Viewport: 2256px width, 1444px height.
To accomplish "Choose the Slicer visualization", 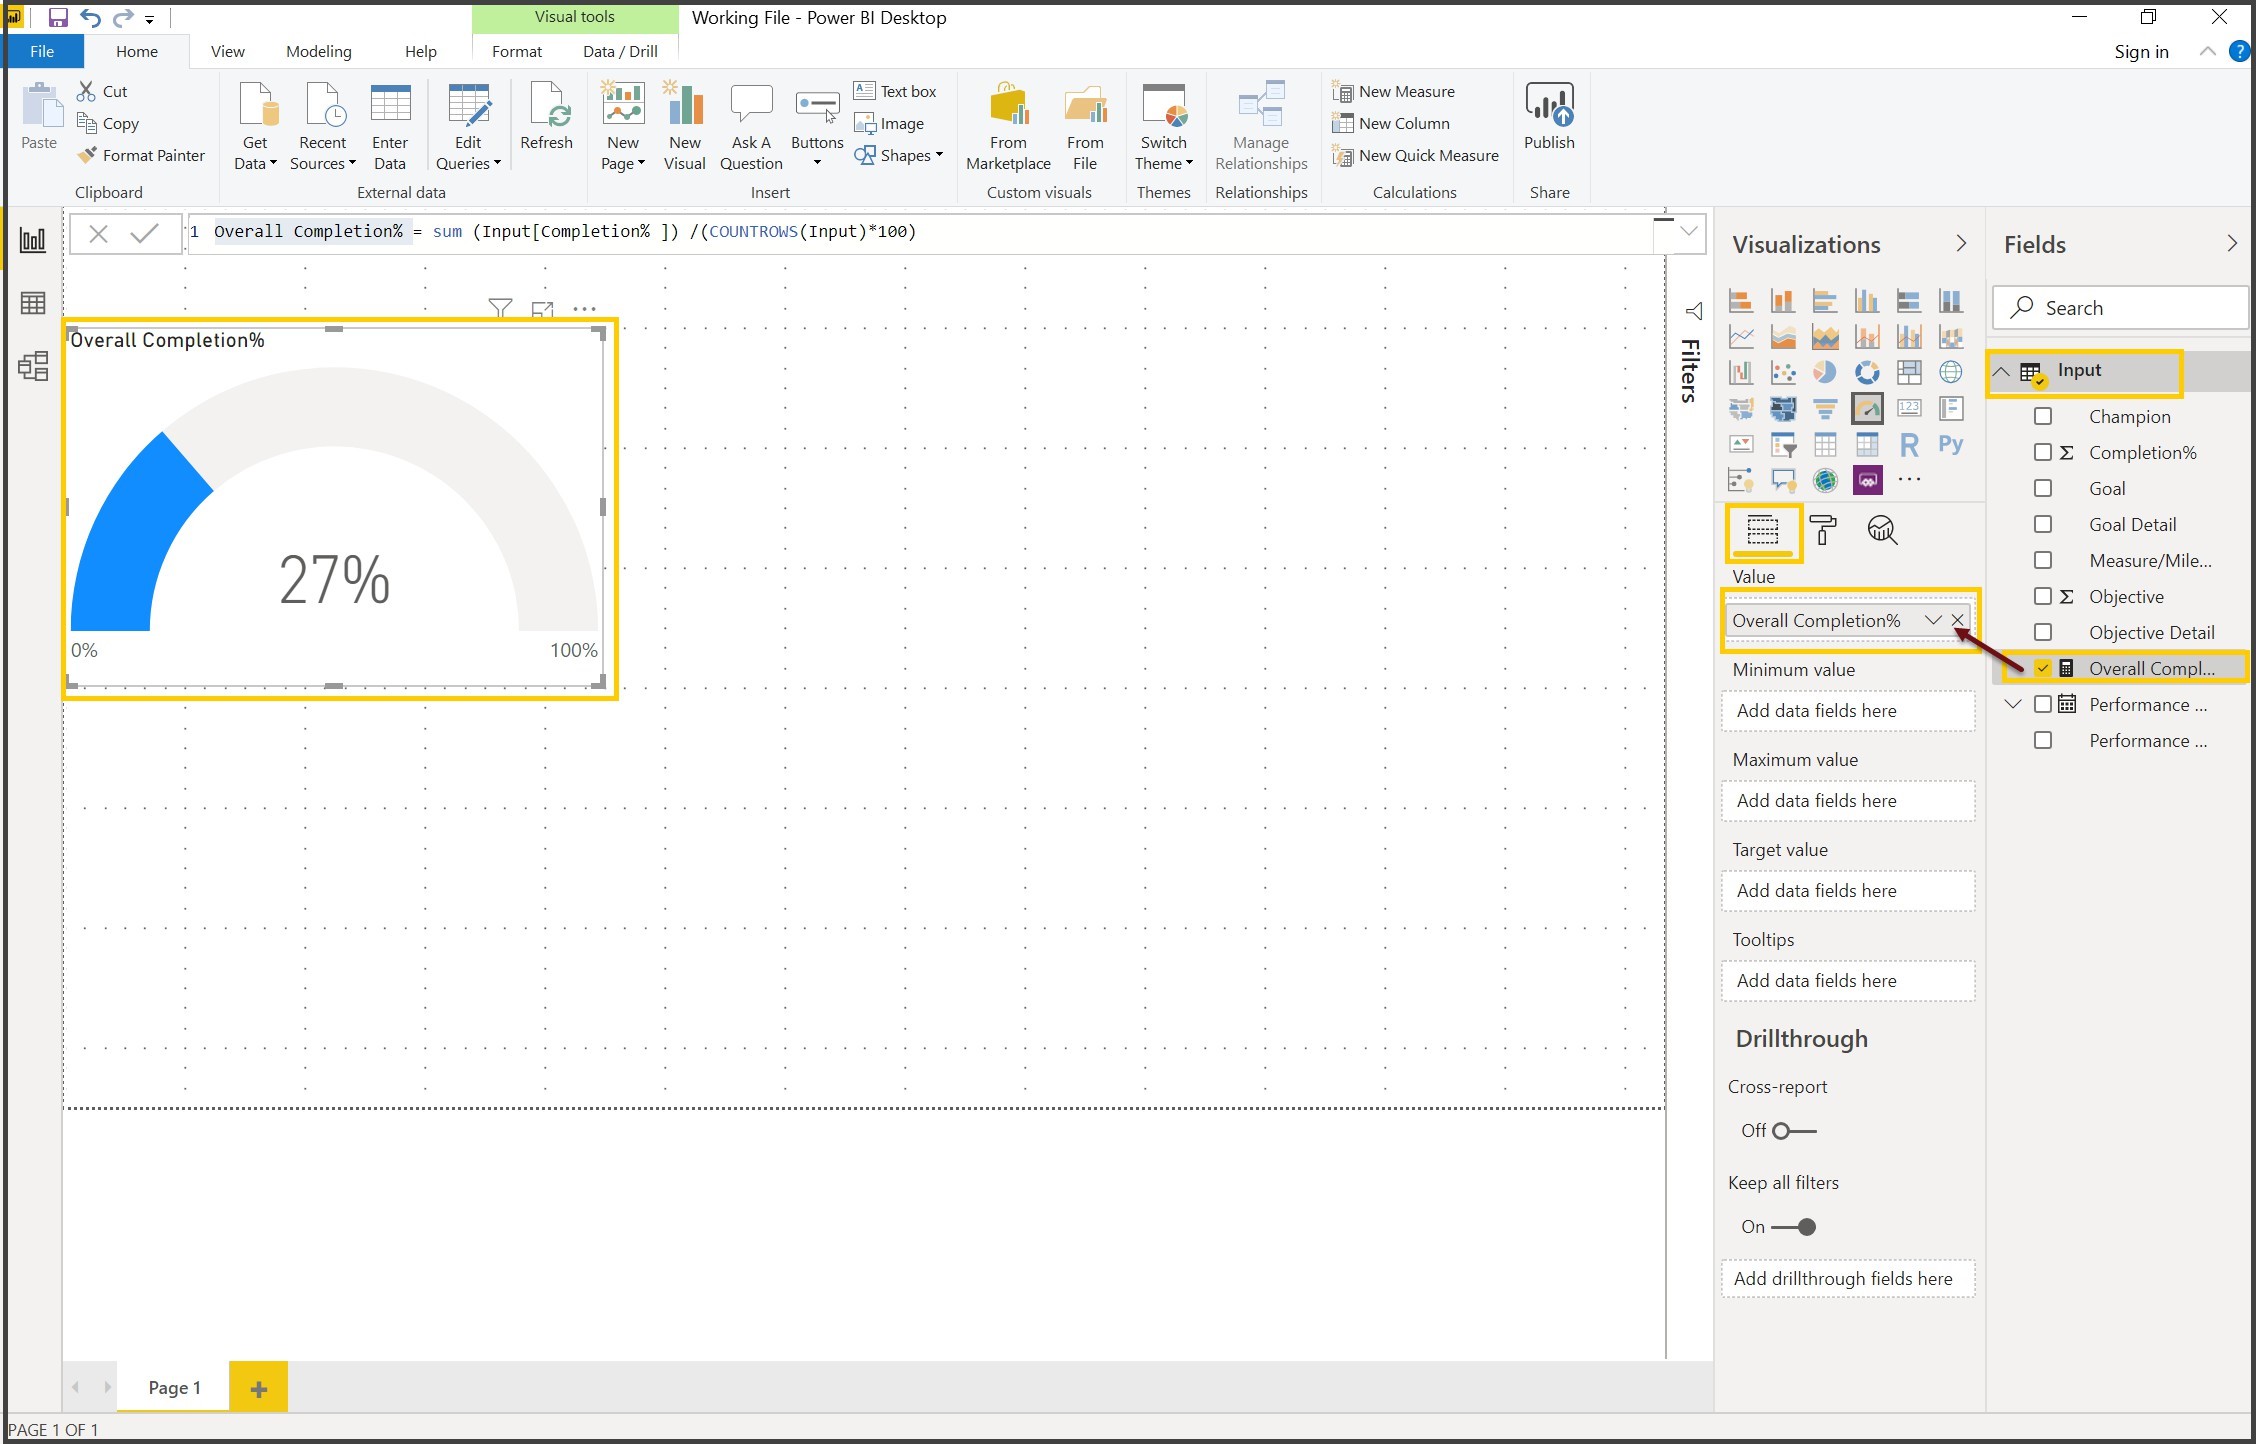I will [1782, 444].
